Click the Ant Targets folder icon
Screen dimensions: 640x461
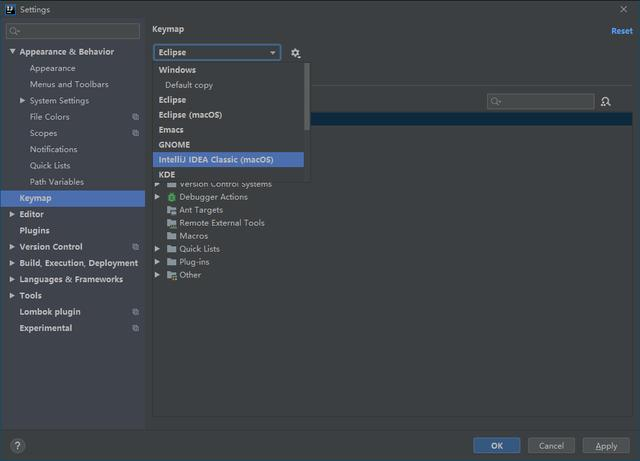click(x=172, y=210)
